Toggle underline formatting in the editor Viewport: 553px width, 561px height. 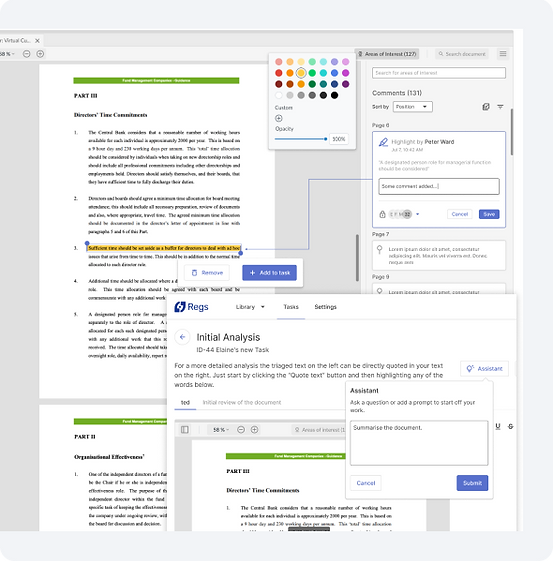498,426
